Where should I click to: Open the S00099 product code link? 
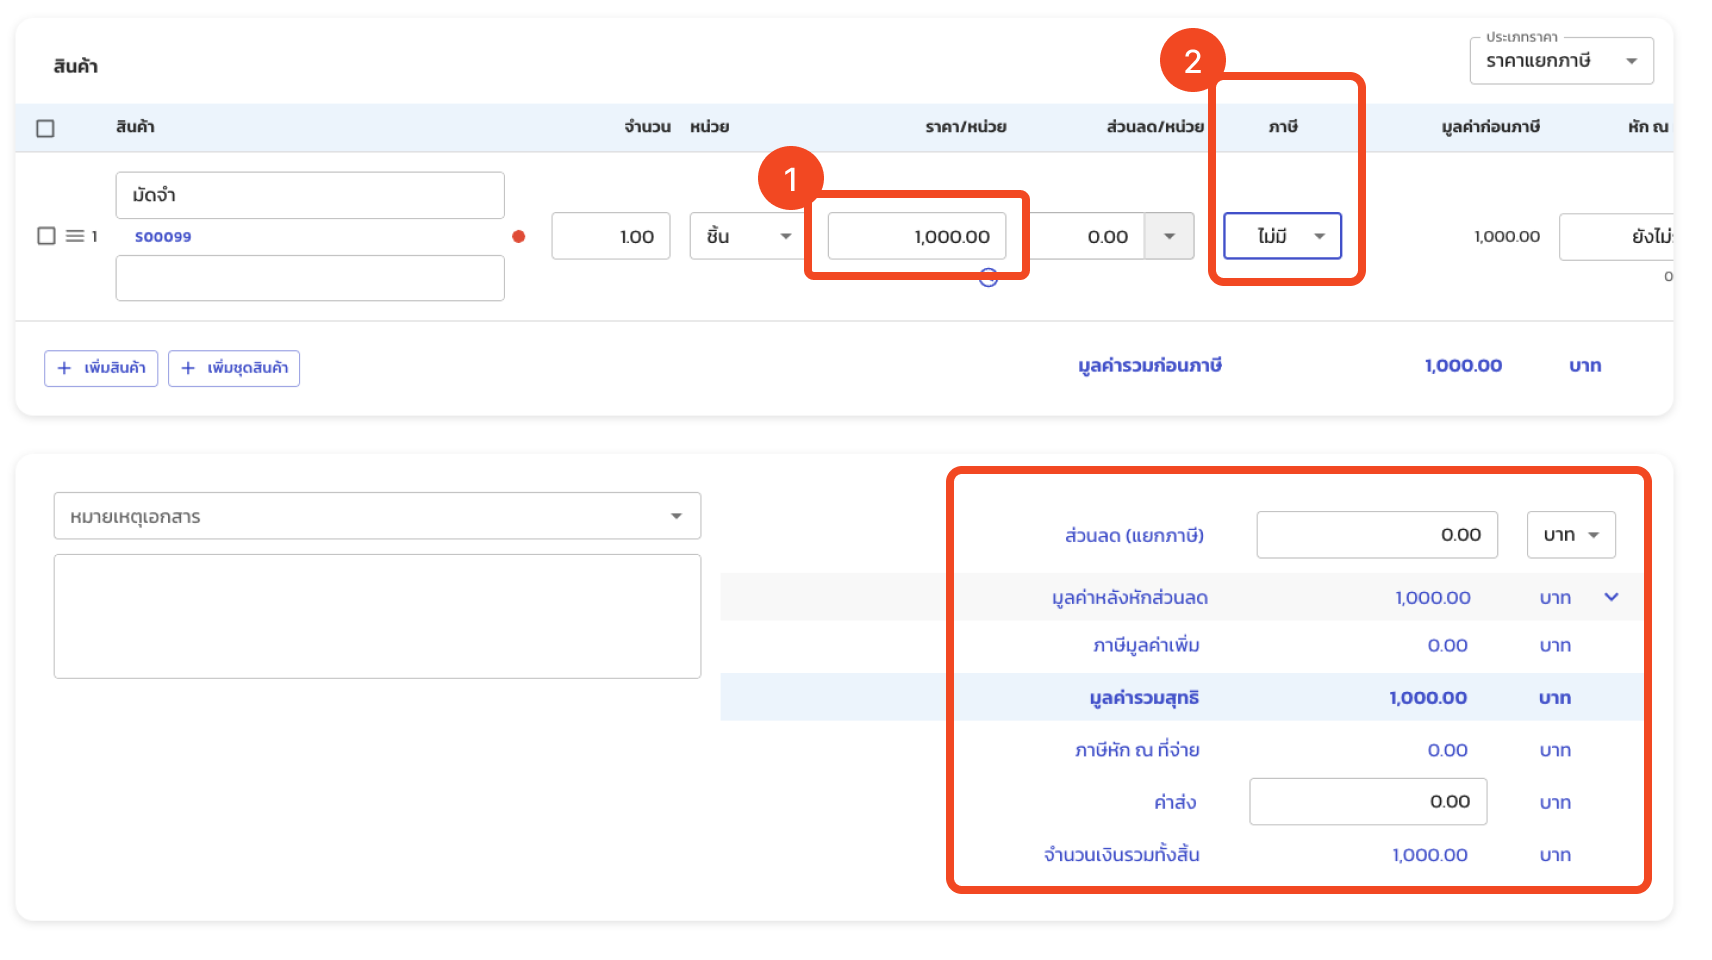click(163, 237)
